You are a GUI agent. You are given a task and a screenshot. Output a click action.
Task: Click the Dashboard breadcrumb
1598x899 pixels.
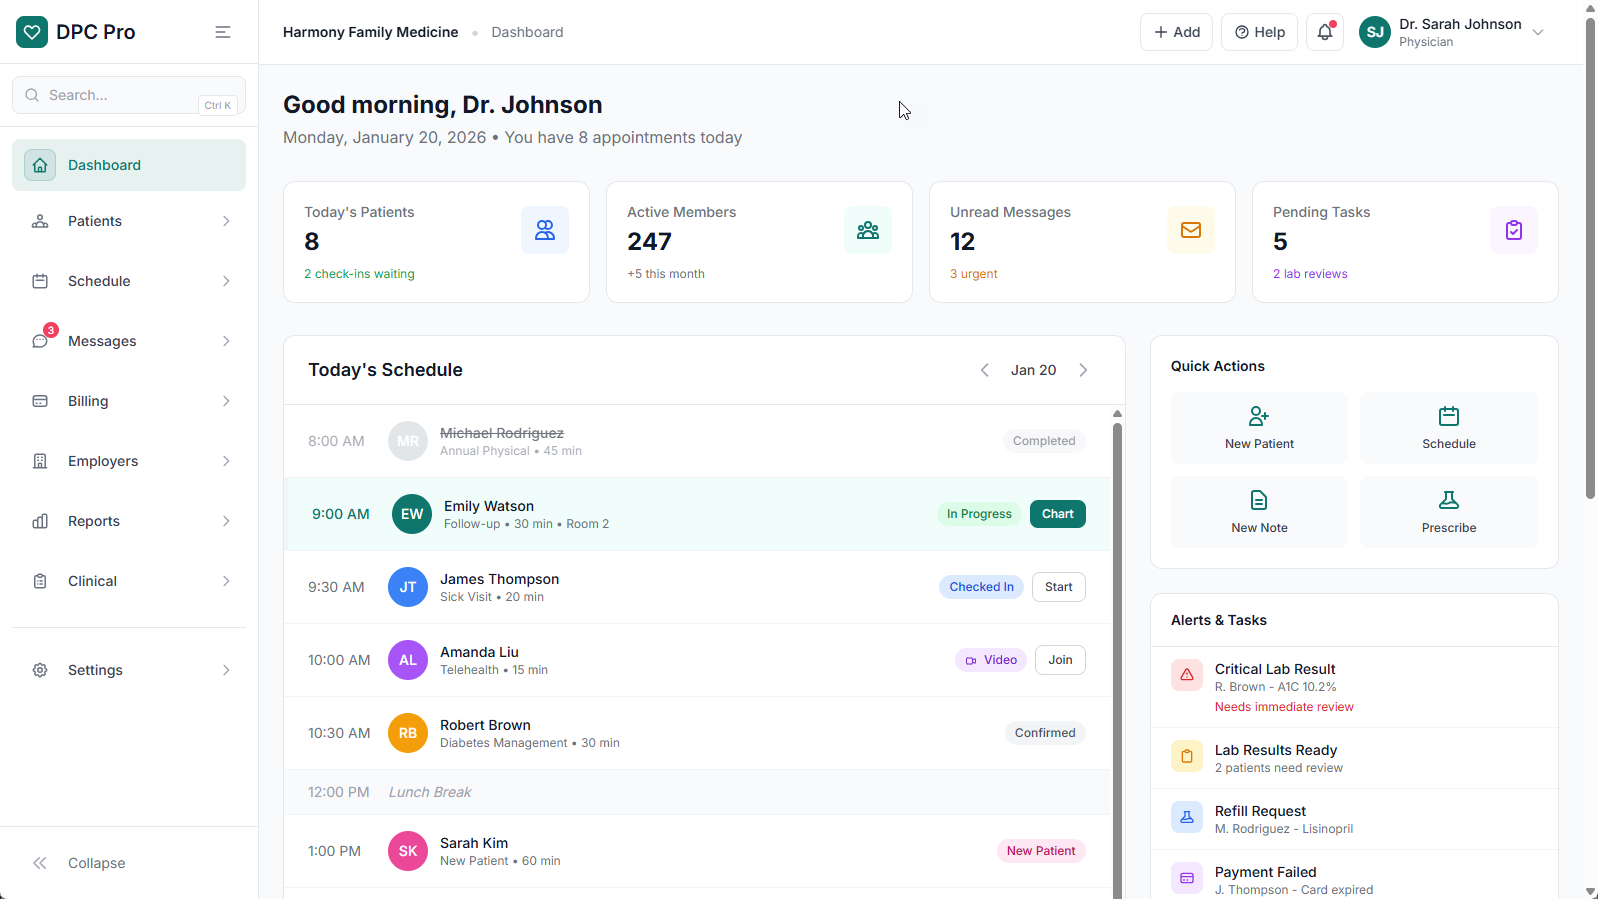point(527,32)
